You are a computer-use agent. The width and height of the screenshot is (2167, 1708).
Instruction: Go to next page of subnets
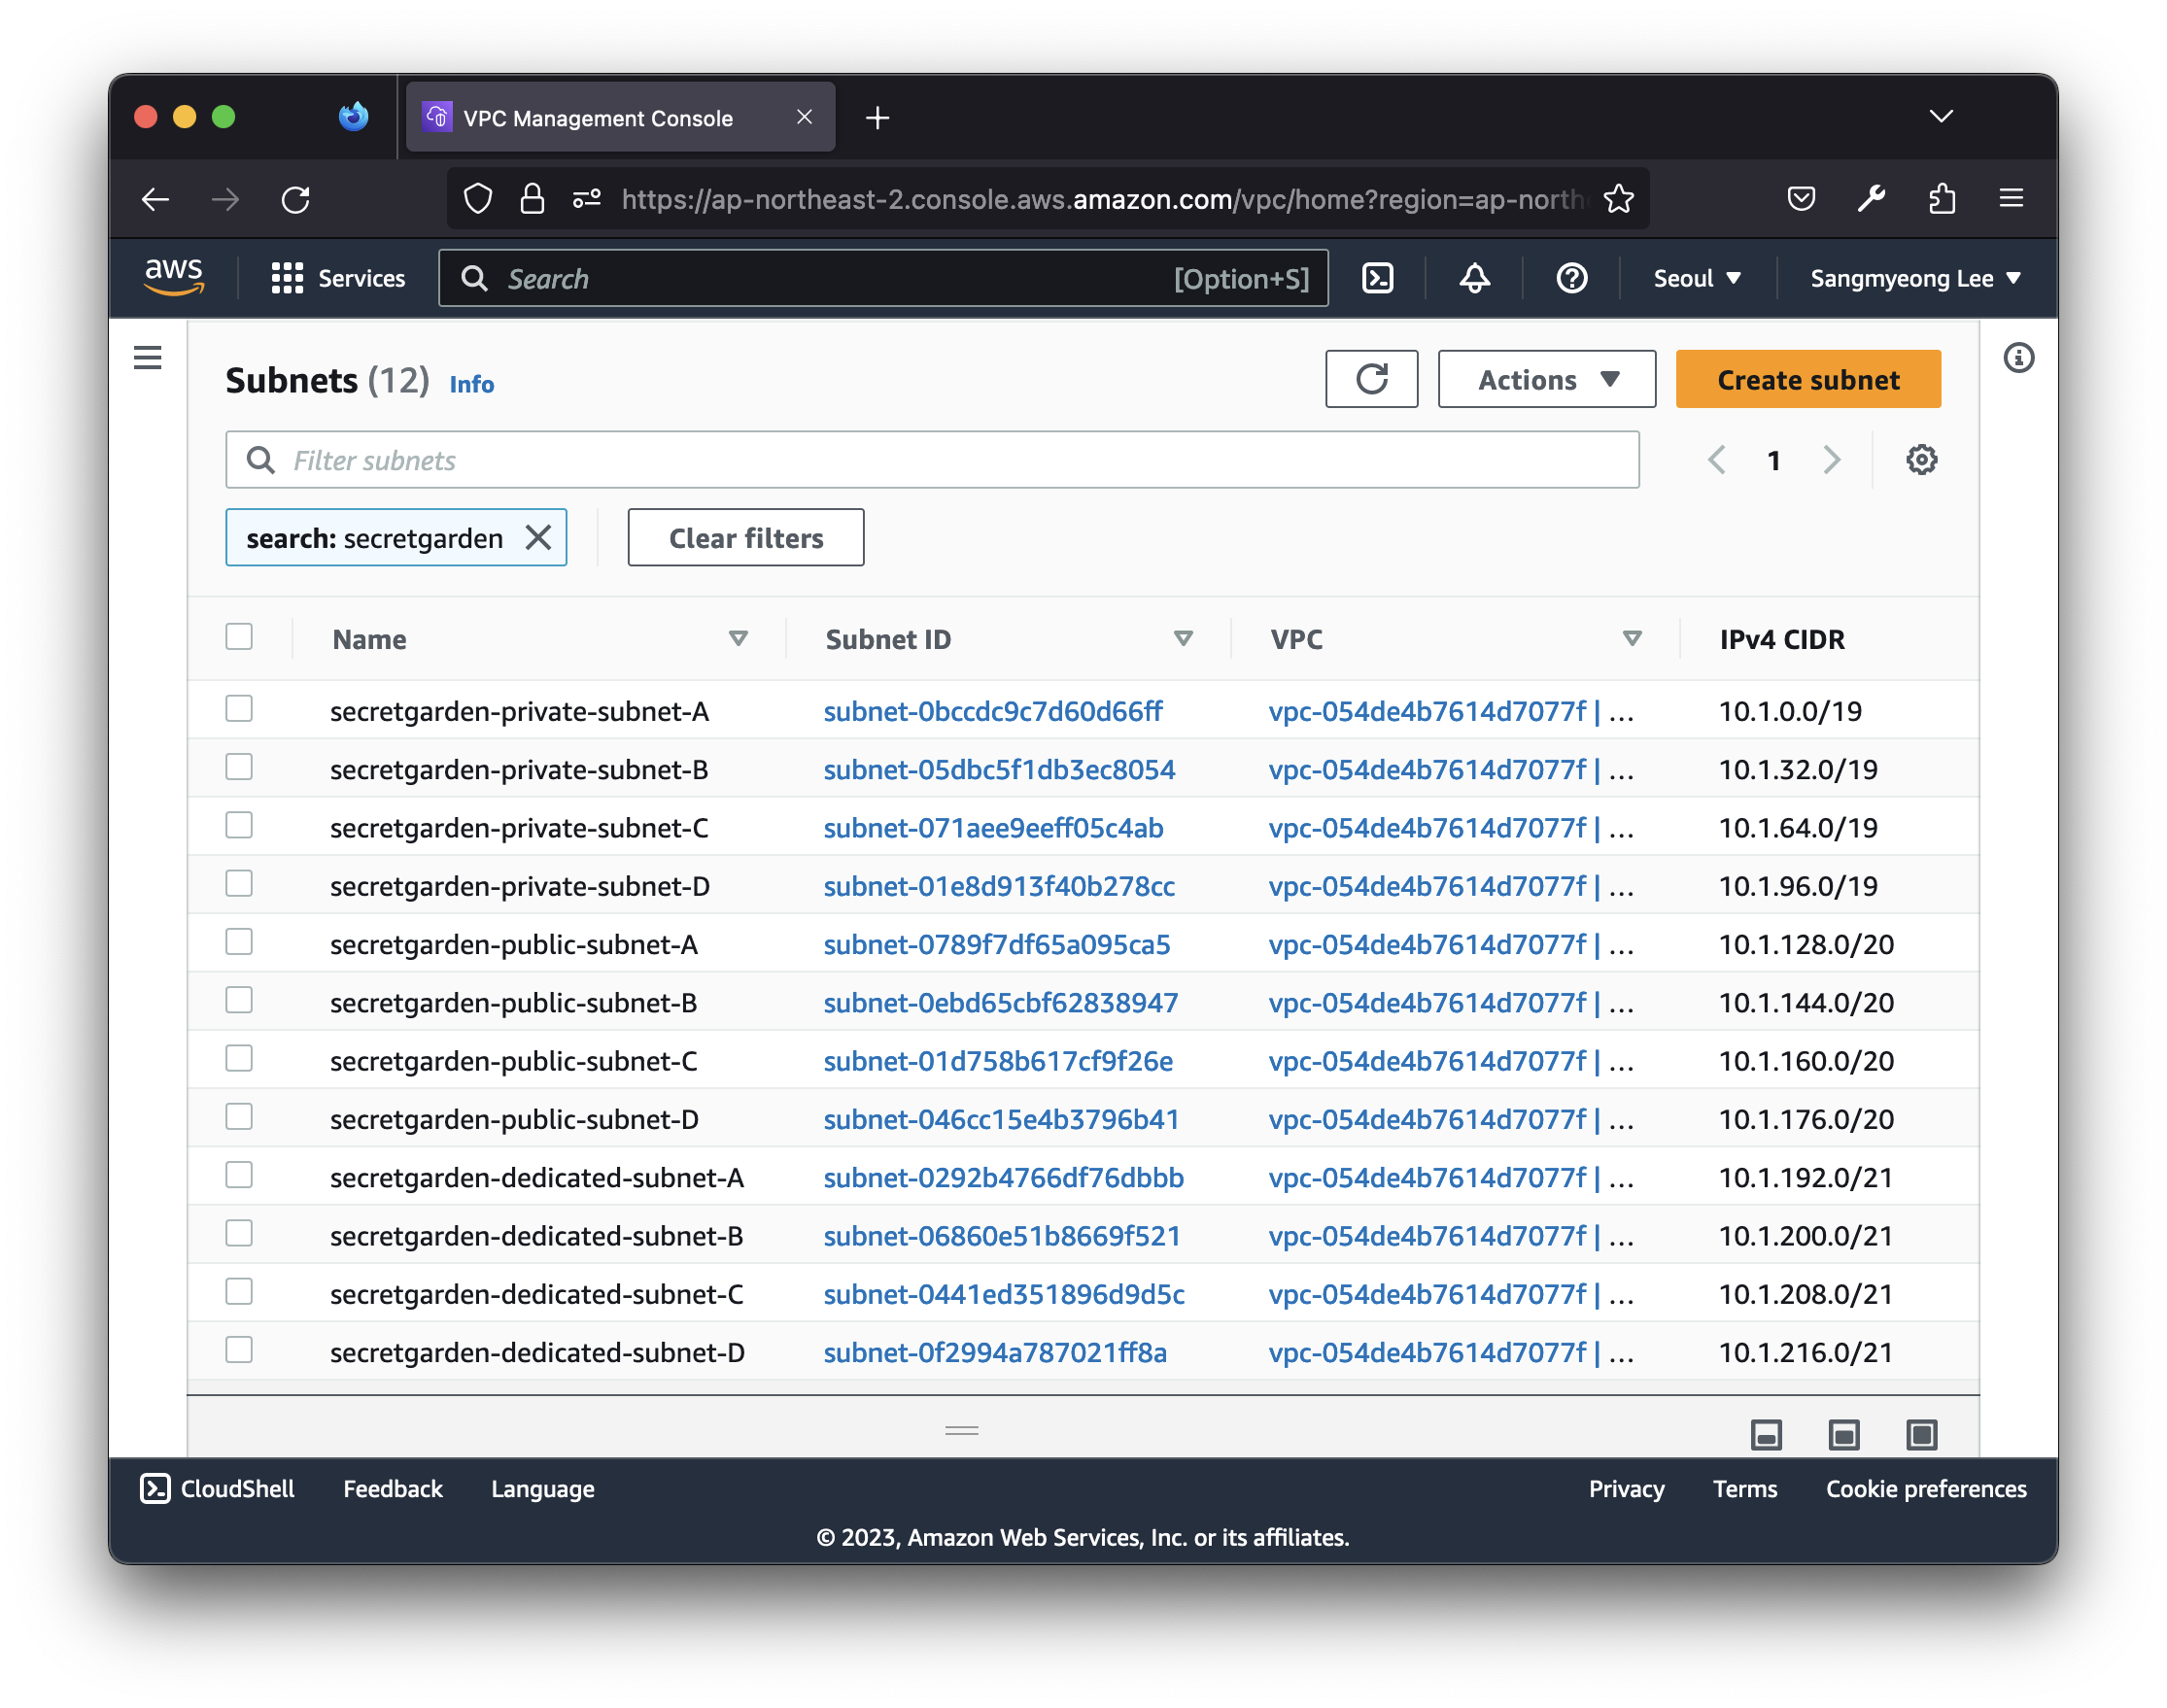(1831, 460)
